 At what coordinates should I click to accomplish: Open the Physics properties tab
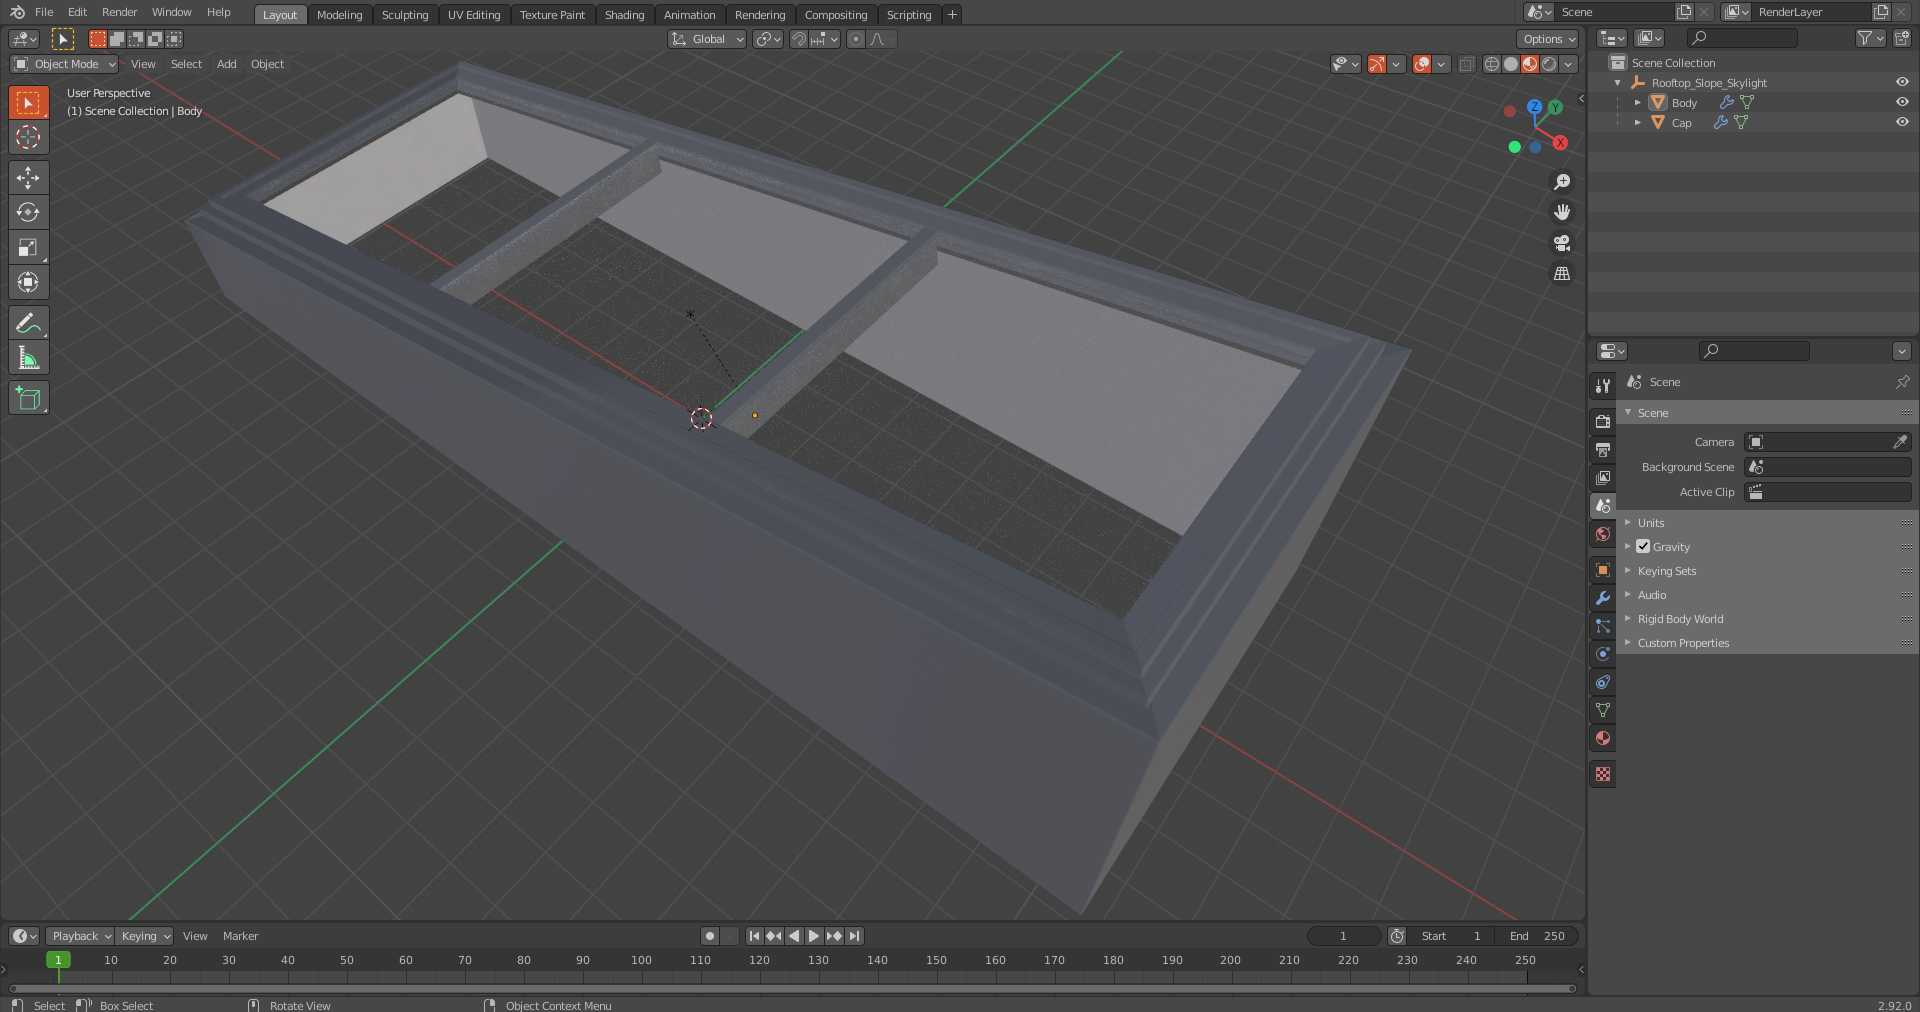pyautogui.click(x=1603, y=654)
